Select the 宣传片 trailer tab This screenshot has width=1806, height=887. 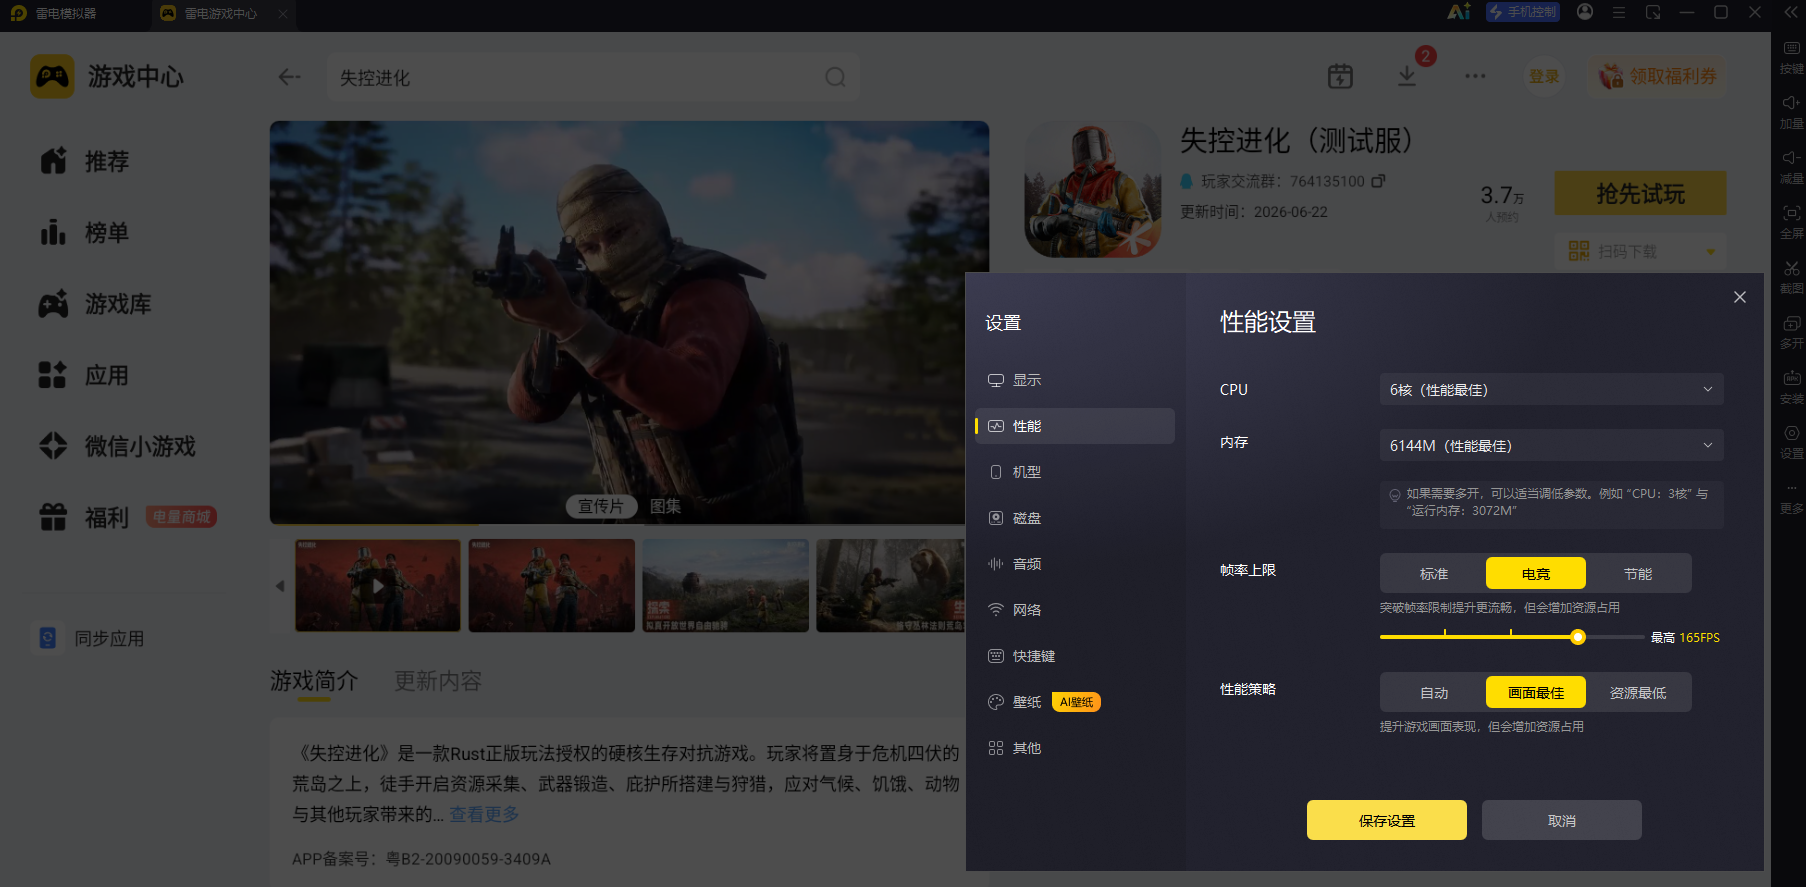pos(601,506)
